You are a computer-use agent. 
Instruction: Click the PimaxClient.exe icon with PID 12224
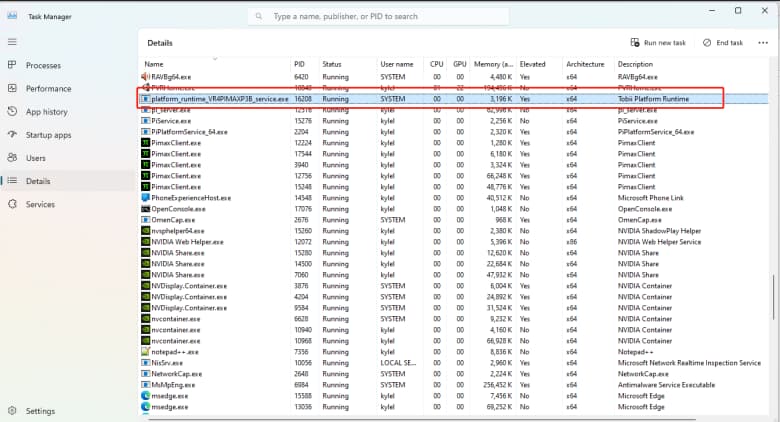pos(145,143)
